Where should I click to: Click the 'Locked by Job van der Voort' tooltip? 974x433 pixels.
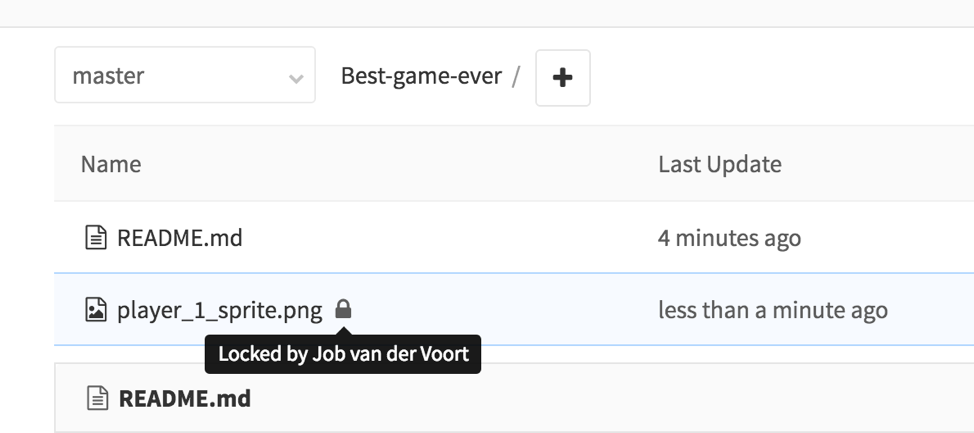click(x=343, y=354)
